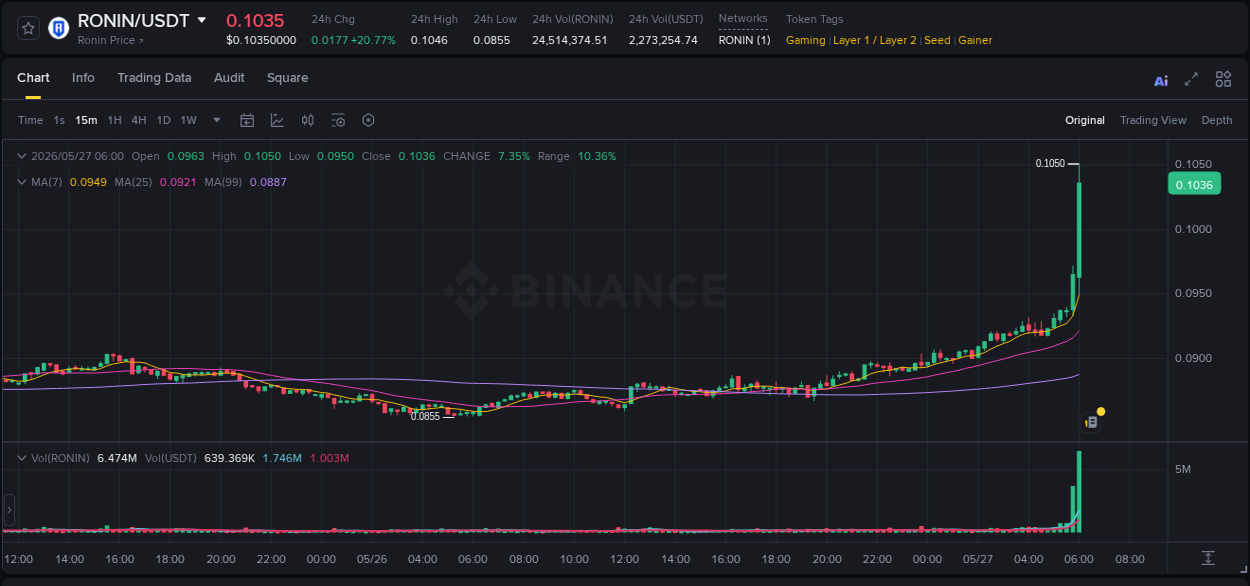Select the Time chart interval
The height and width of the screenshot is (586, 1250).
30,120
